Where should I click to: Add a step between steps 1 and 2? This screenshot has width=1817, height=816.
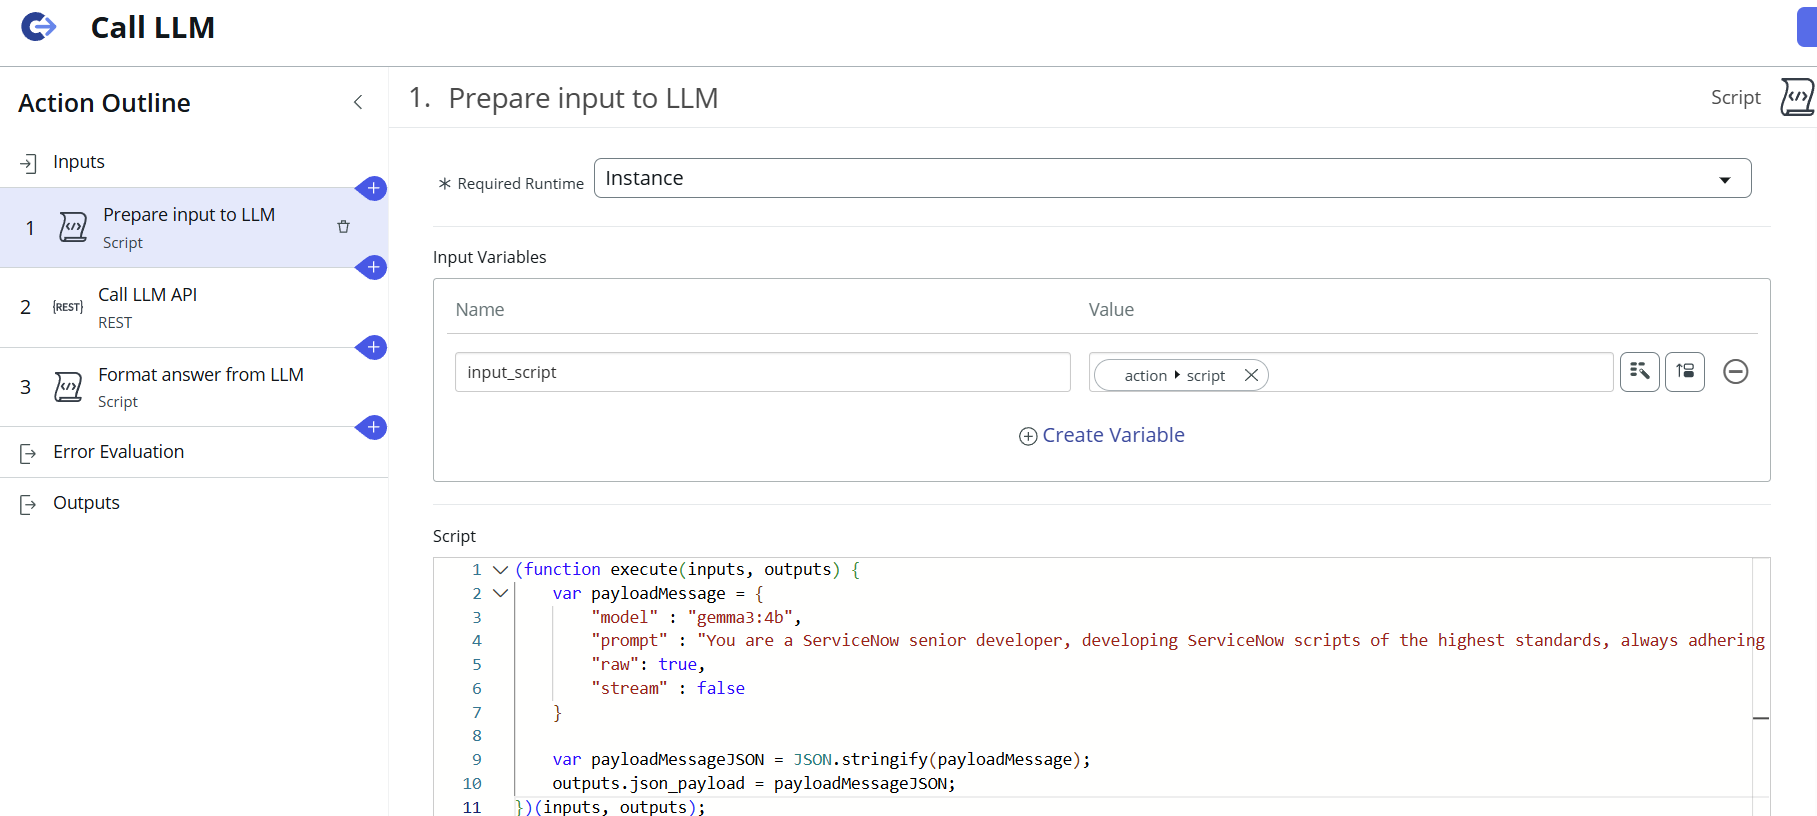click(x=372, y=267)
